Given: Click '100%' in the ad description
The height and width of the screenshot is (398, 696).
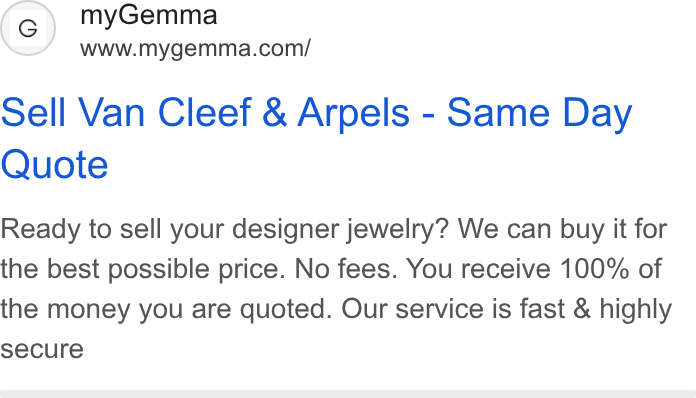Looking at the screenshot, I should click(594, 269).
